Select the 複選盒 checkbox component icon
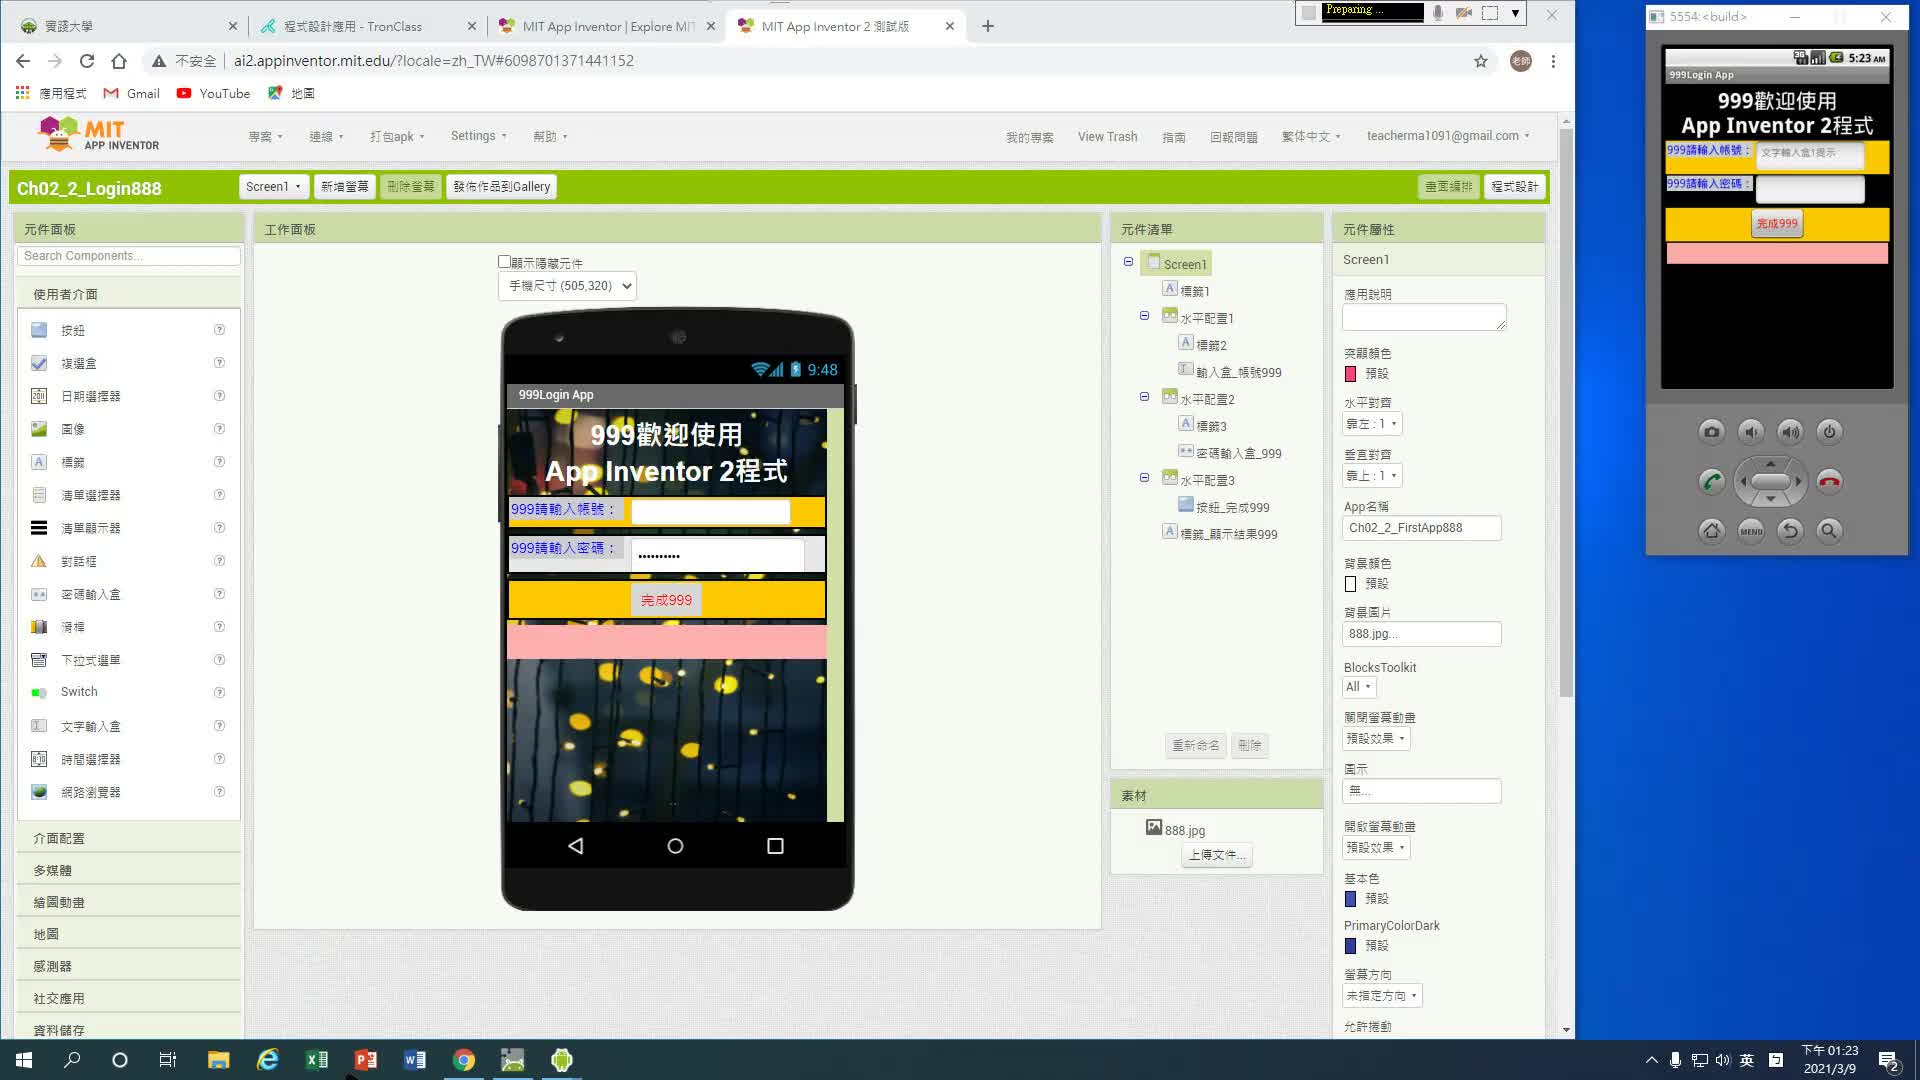This screenshot has height=1080, width=1920. point(39,363)
